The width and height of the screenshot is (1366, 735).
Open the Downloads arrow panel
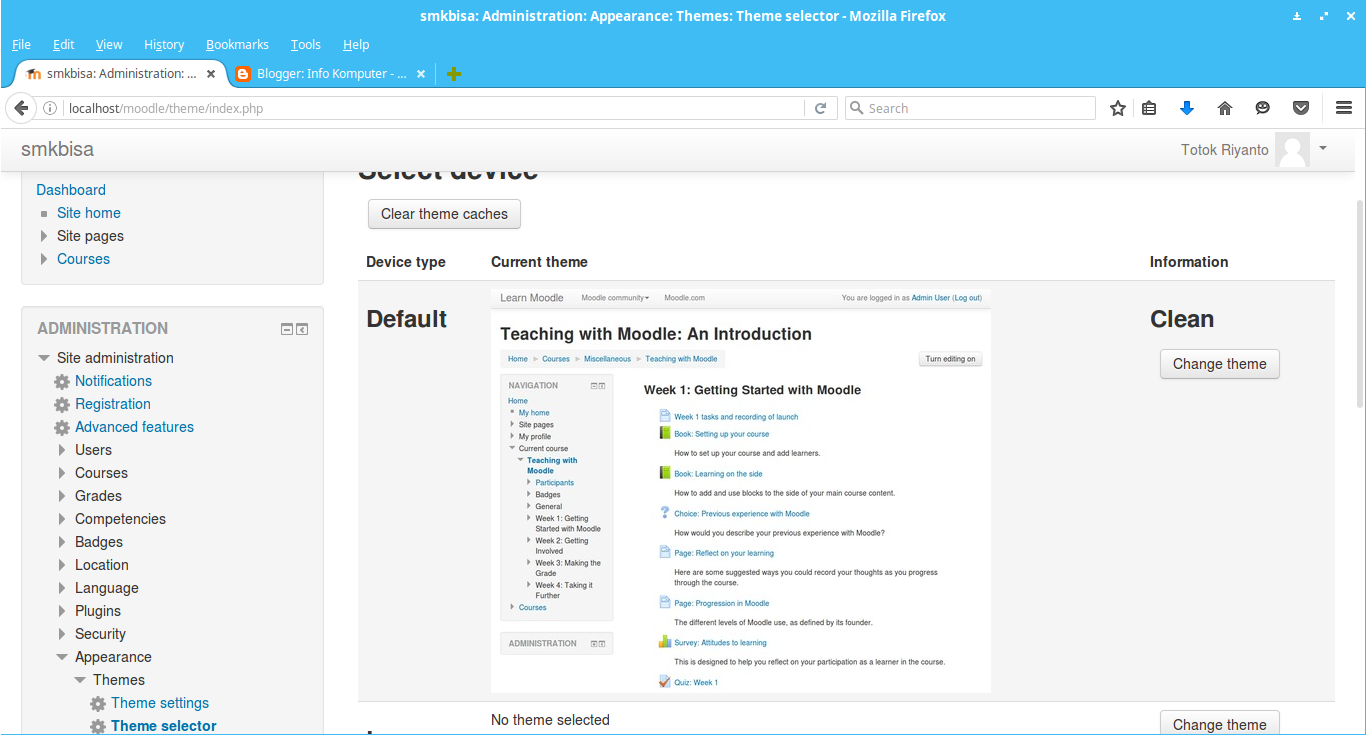pyautogui.click(x=1187, y=108)
